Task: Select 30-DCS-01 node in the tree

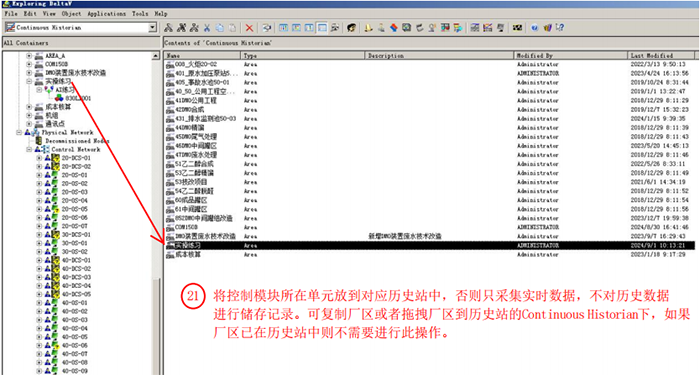Action: point(76,235)
